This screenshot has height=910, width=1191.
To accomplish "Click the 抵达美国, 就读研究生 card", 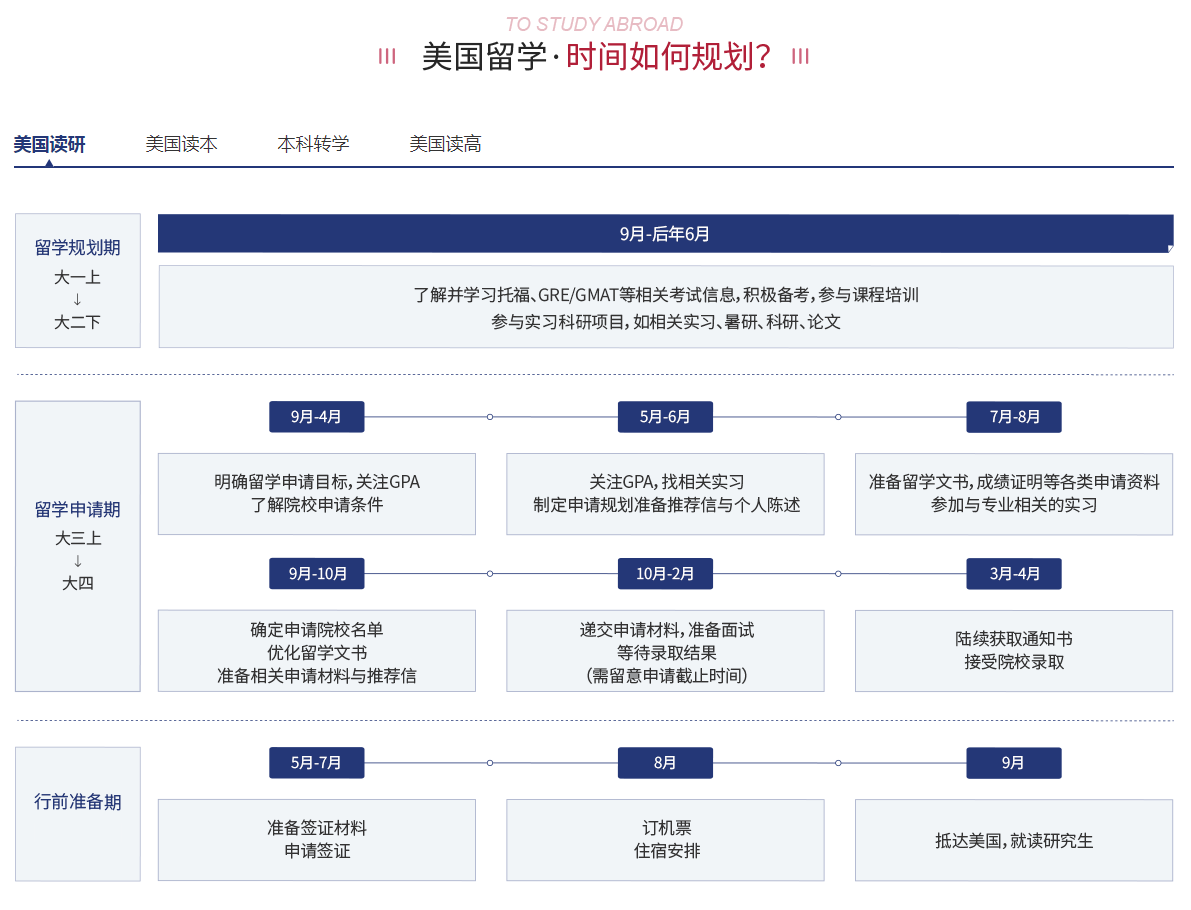I will click(1013, 840).
